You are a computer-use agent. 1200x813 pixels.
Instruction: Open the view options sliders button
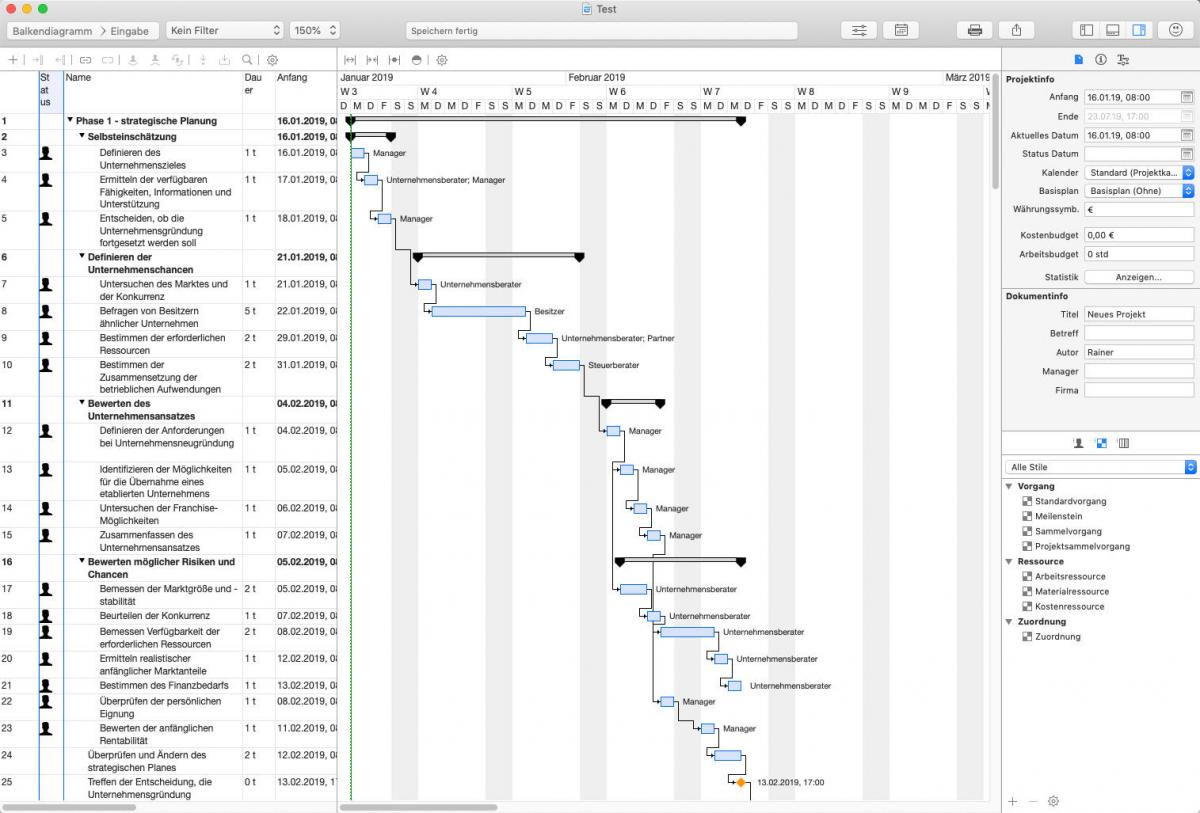click(859, 30)
